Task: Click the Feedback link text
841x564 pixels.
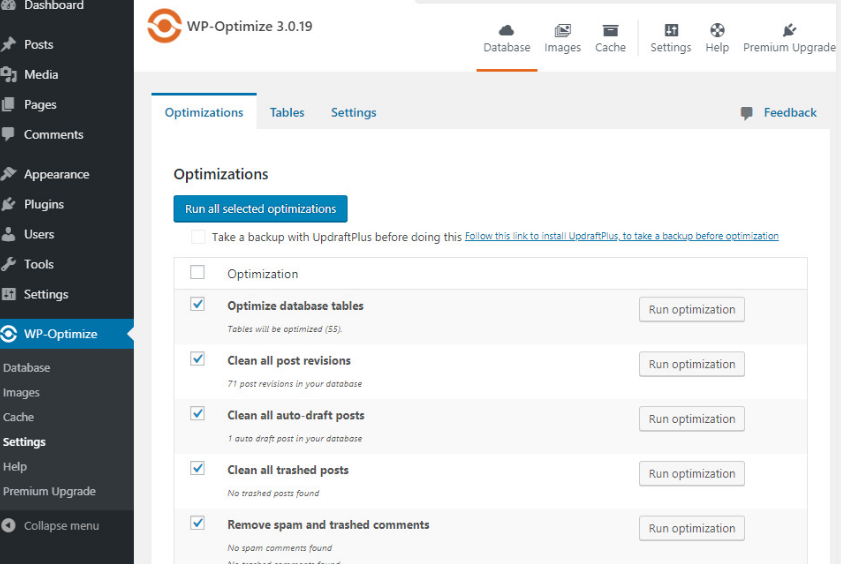Action: coord(790,113)
